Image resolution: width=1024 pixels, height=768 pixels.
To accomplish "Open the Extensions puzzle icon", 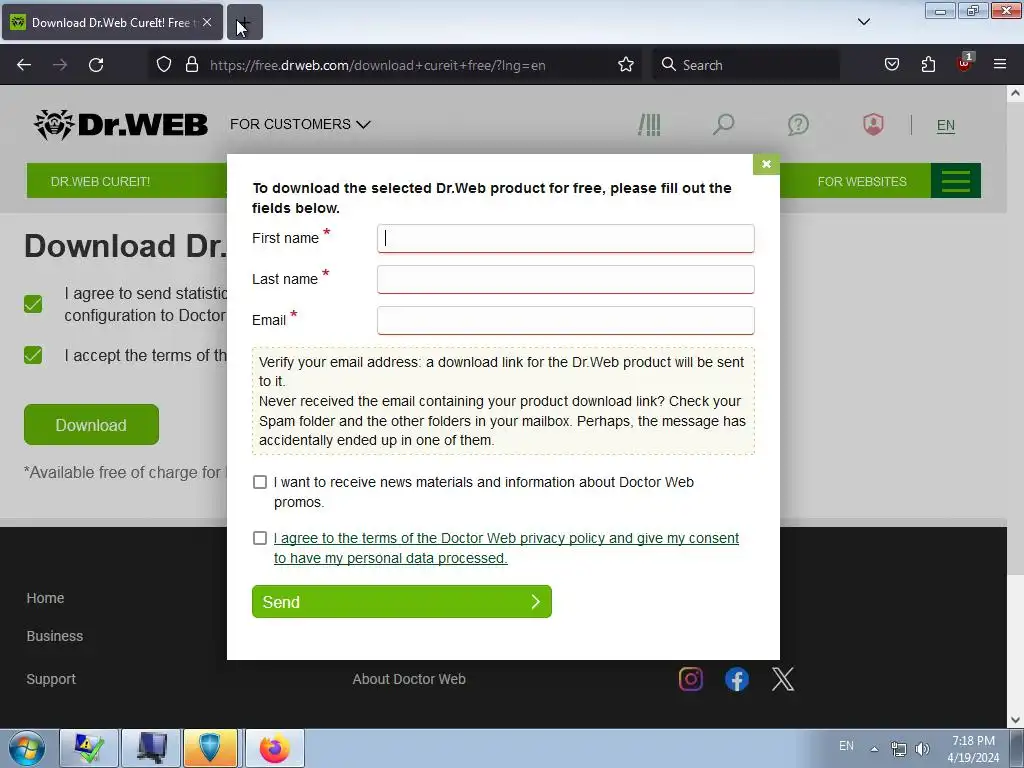I will [928, 64].
